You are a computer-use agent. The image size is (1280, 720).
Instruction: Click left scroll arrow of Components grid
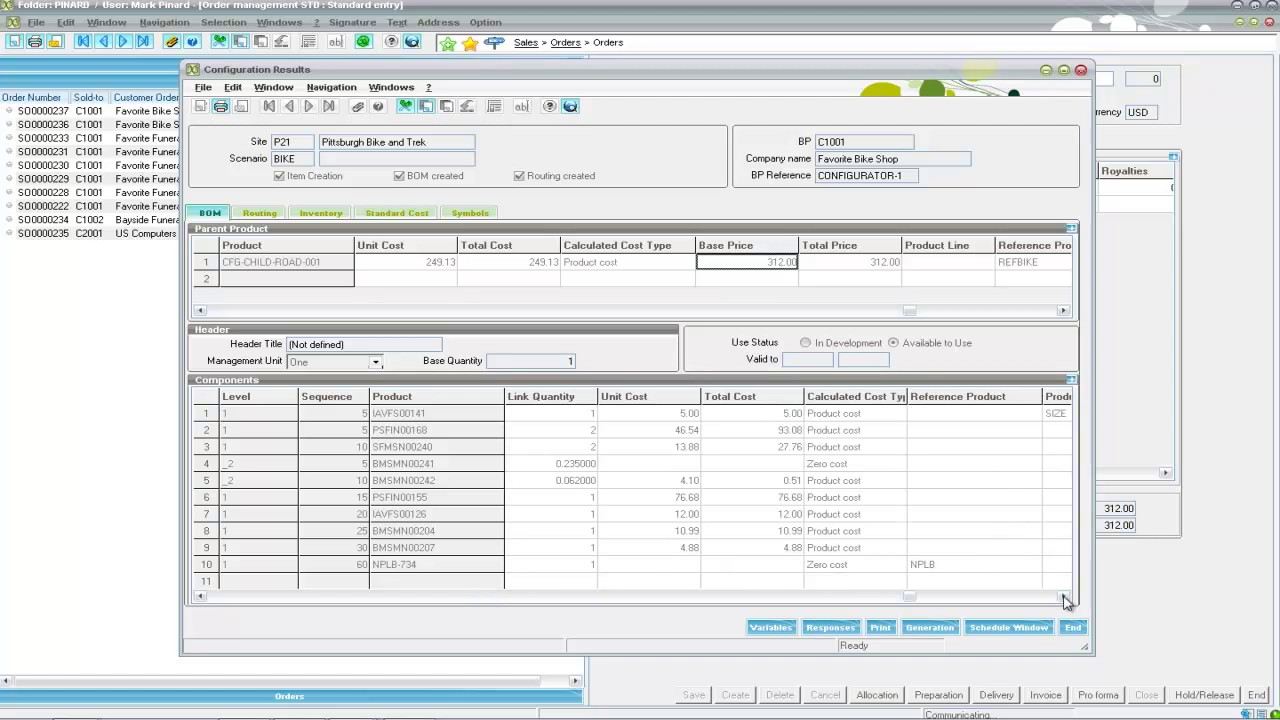[x=201, y=597]
